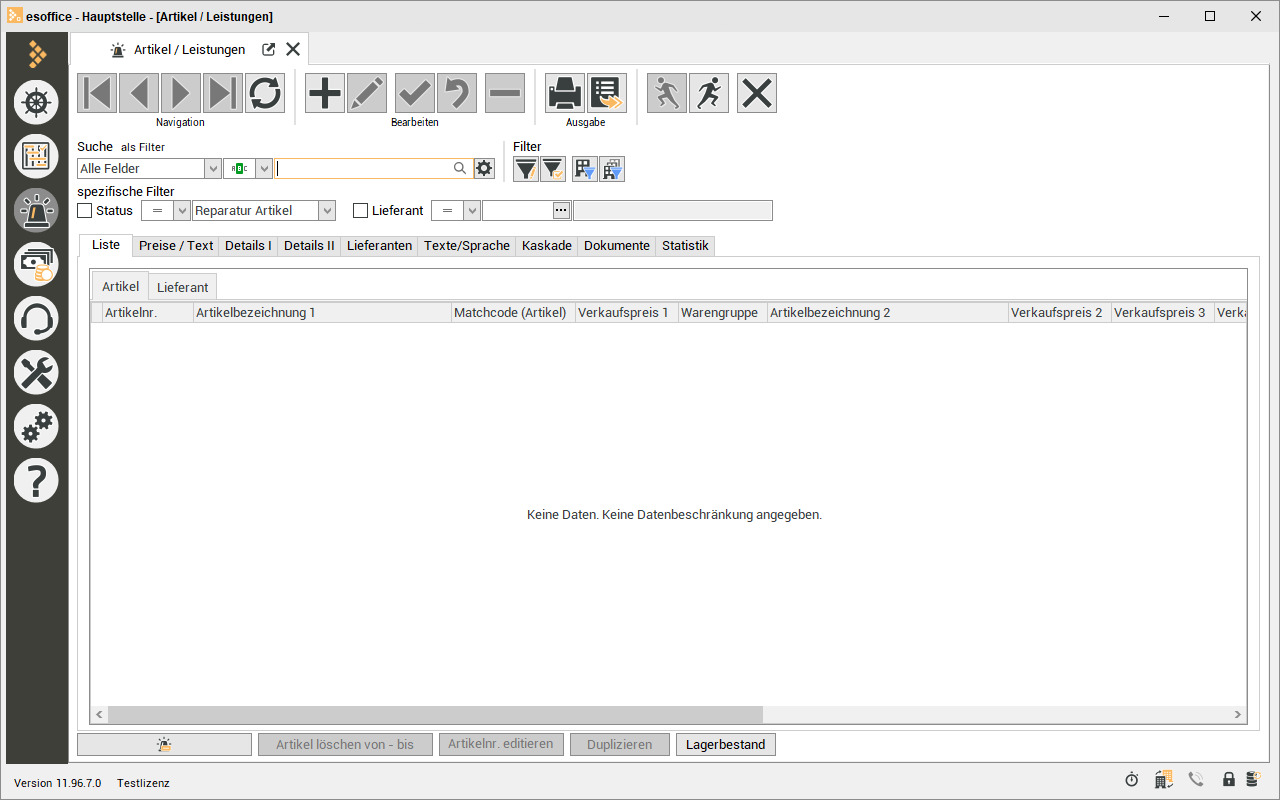1280x800 pixels.
Task: Open the Lieferanten tab
Action: coord(379,245)
